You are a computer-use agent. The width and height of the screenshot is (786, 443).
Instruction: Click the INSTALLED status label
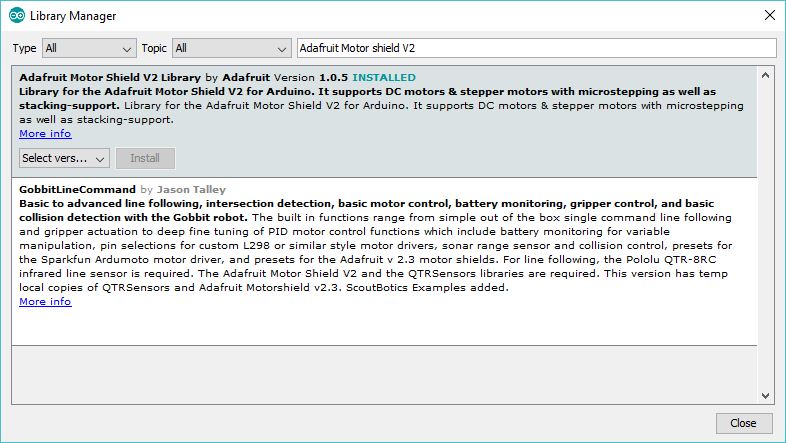pos(384,78)
